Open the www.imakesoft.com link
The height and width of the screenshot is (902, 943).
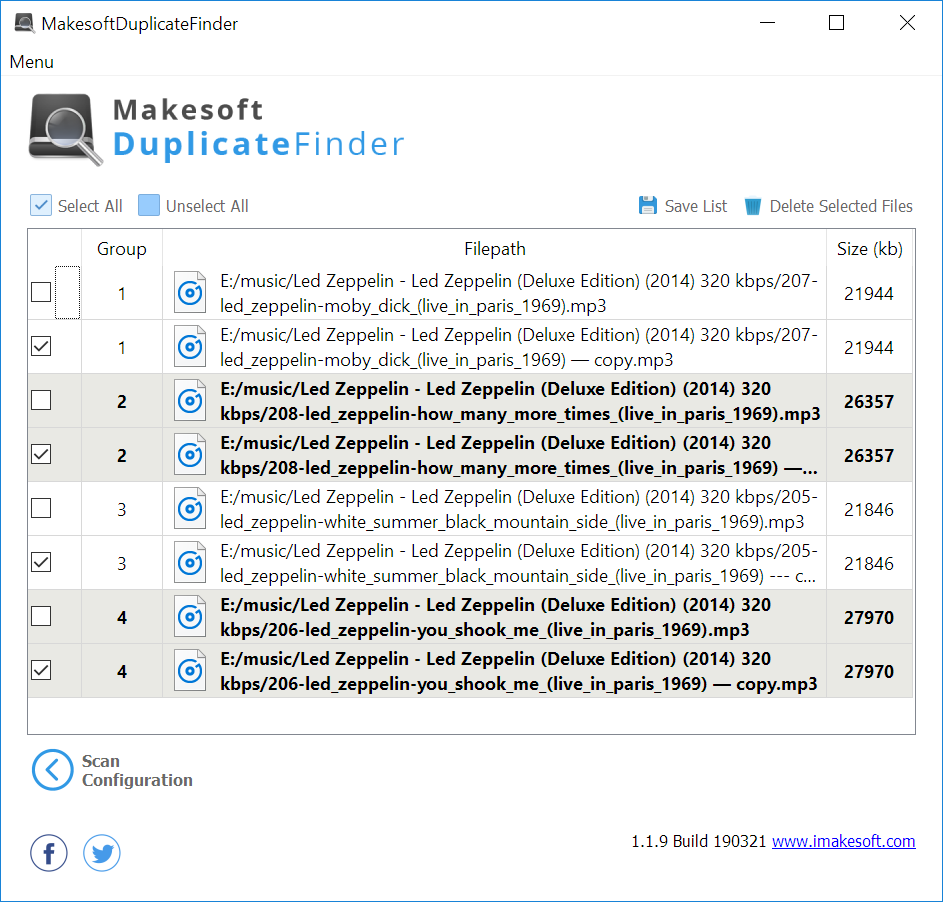tap(843, 841)
